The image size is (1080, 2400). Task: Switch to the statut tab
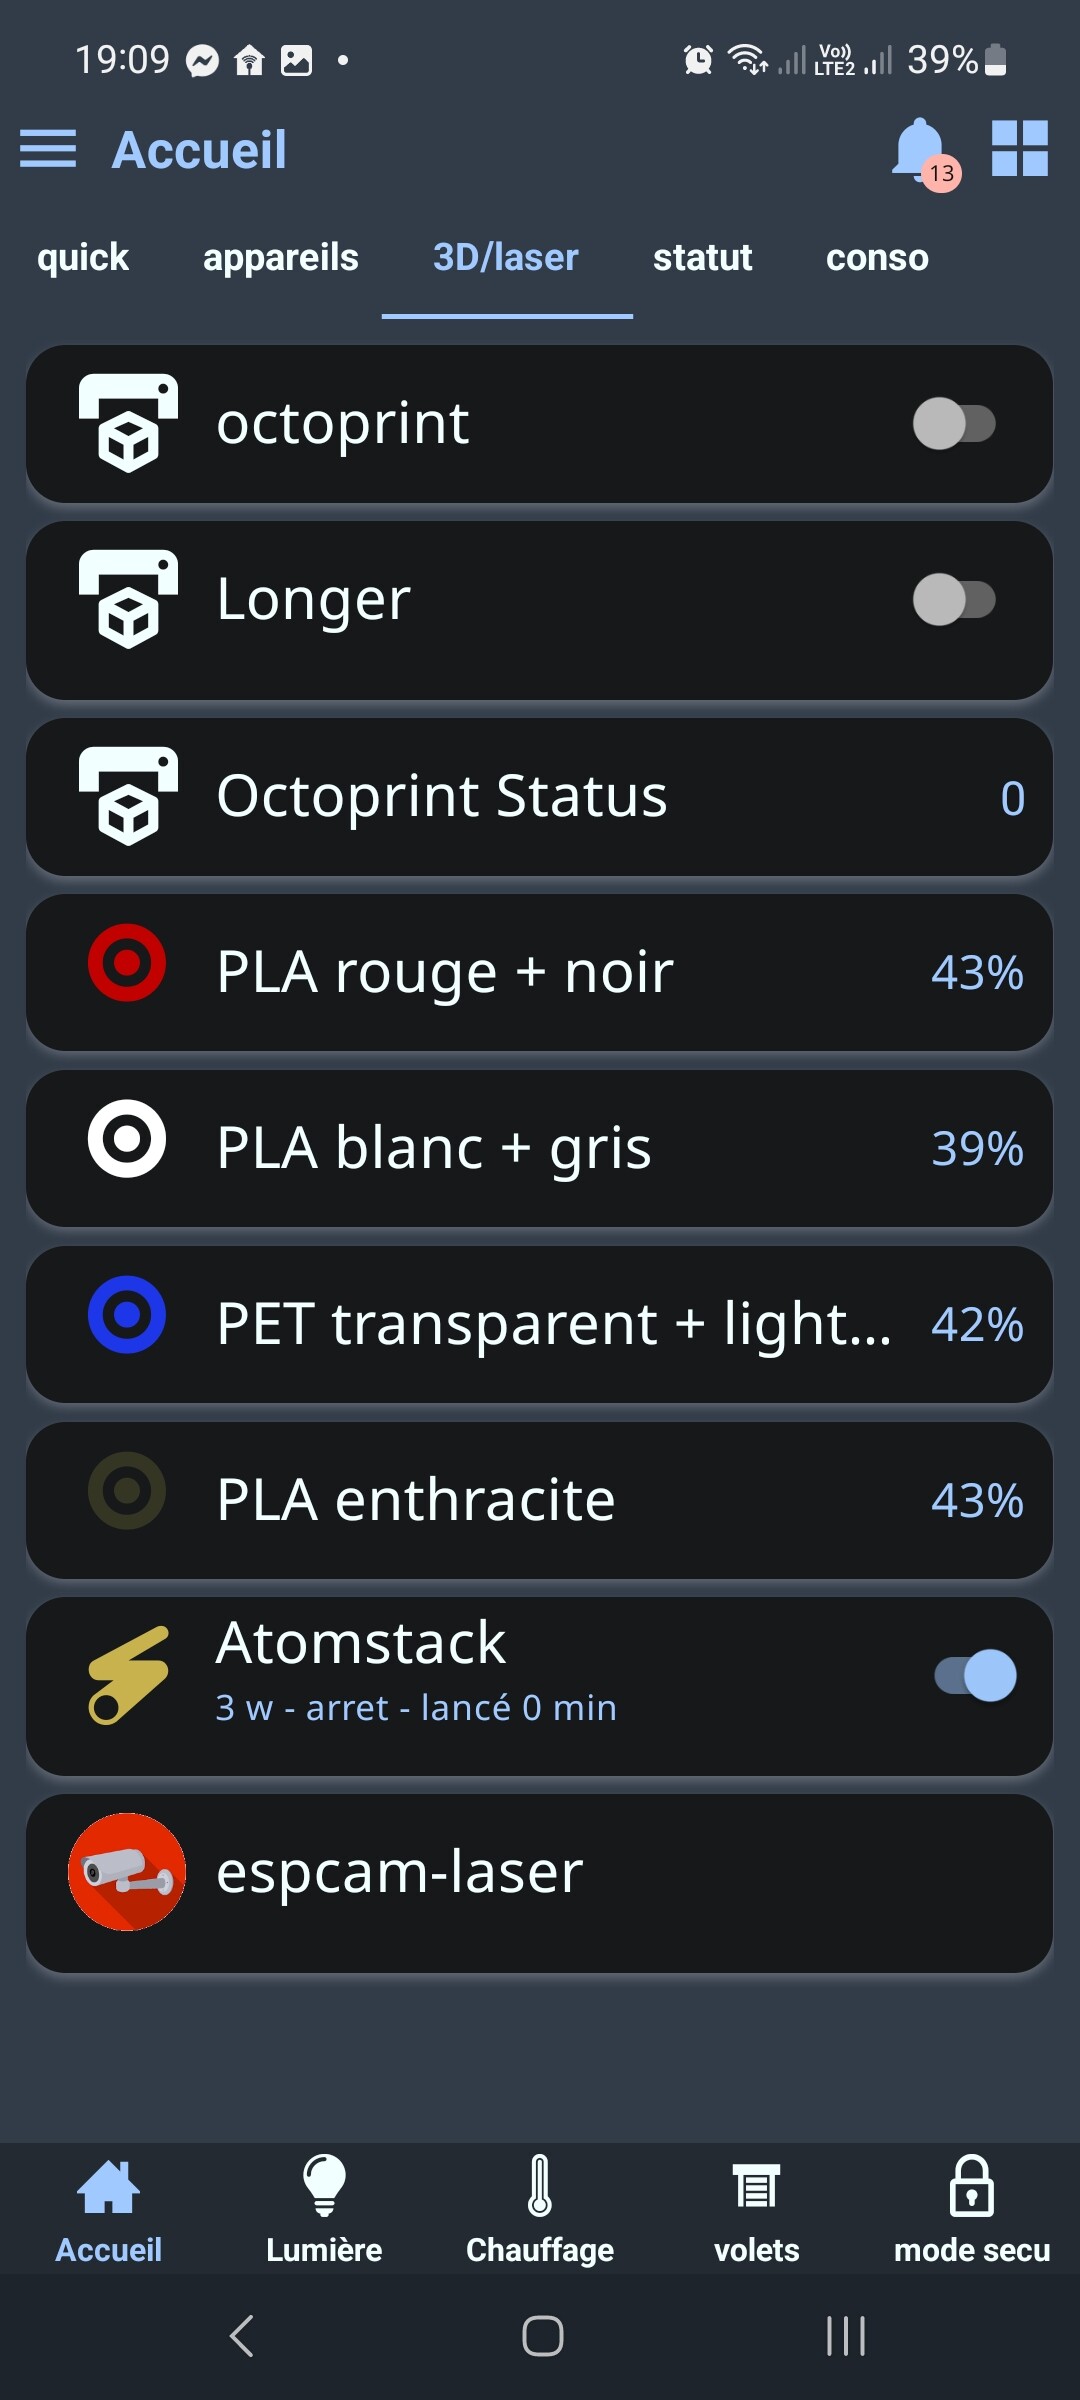tap(702, 258)
